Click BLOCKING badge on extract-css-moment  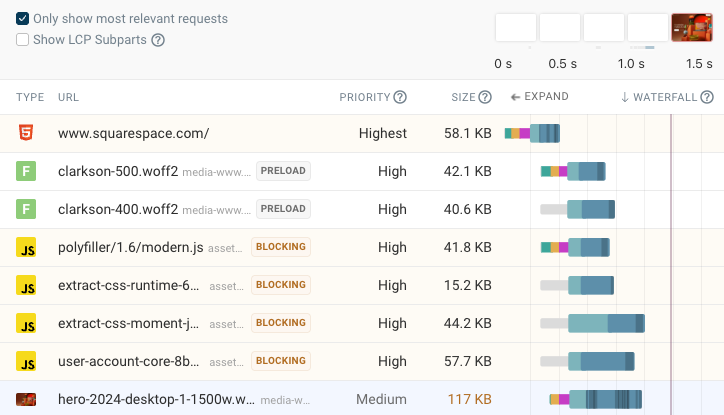[x=281, y=323]
